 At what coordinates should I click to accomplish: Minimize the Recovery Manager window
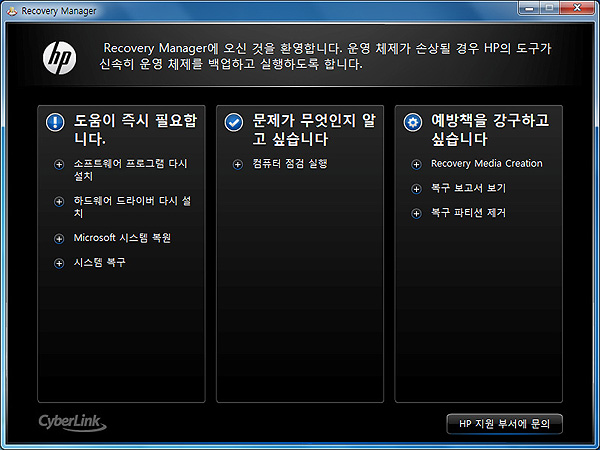530,8
